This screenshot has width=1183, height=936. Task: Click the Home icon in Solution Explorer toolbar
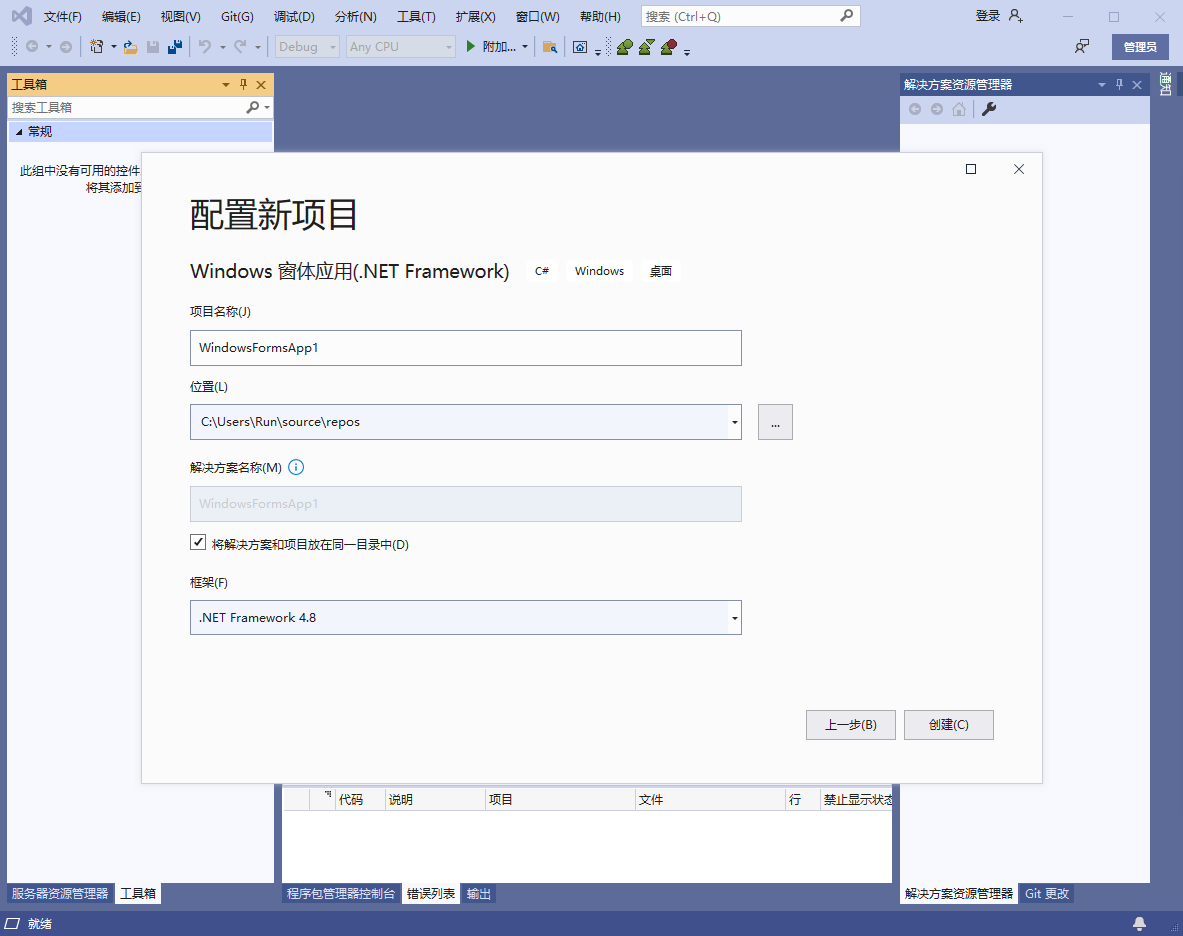click(x=958, y=109)
